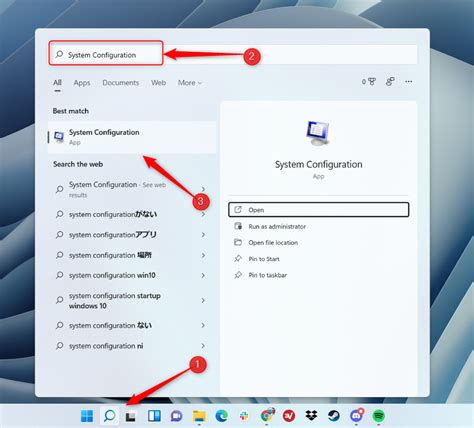
Task: Open the Widgets icon in taskbar
Action: coord(154,416)
